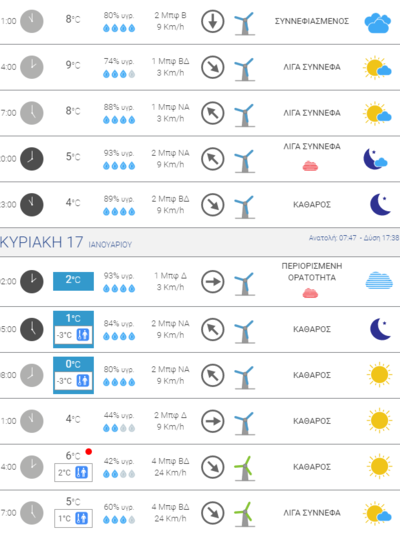The width and height of the screenshot is (400, 533).
Task: Click the sun with cloud icon in the 9°C row
Action: (x=377, y=67)
